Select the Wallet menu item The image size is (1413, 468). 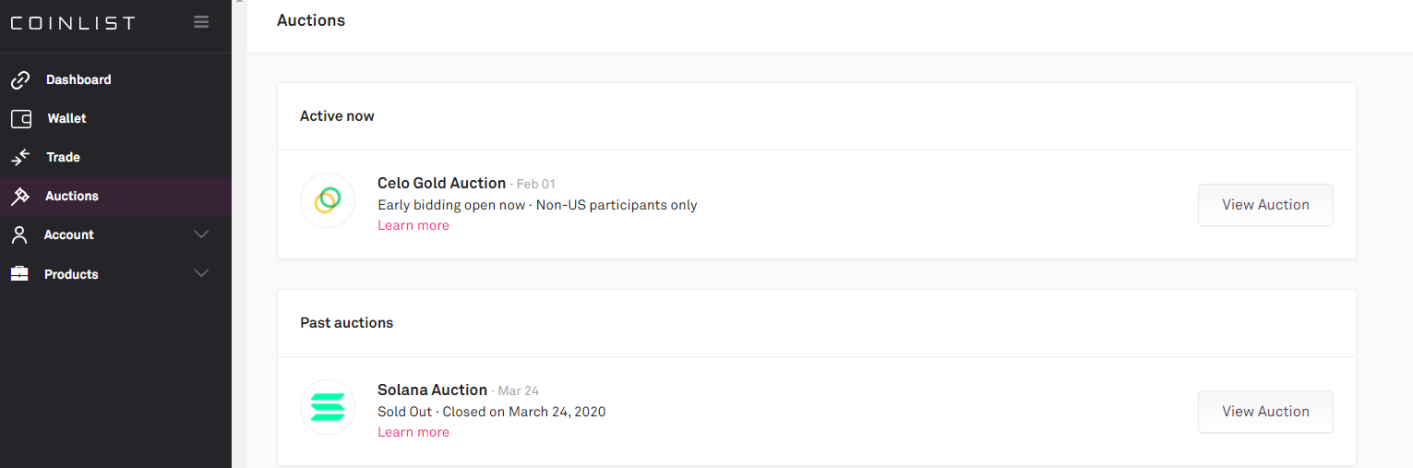click(67, 119)
